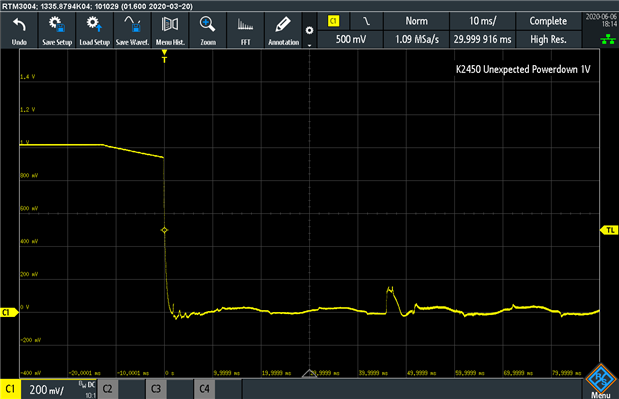Expand toolbar settings gear dropdown
The width and height of the screenshot is (619, 399).
310,30
